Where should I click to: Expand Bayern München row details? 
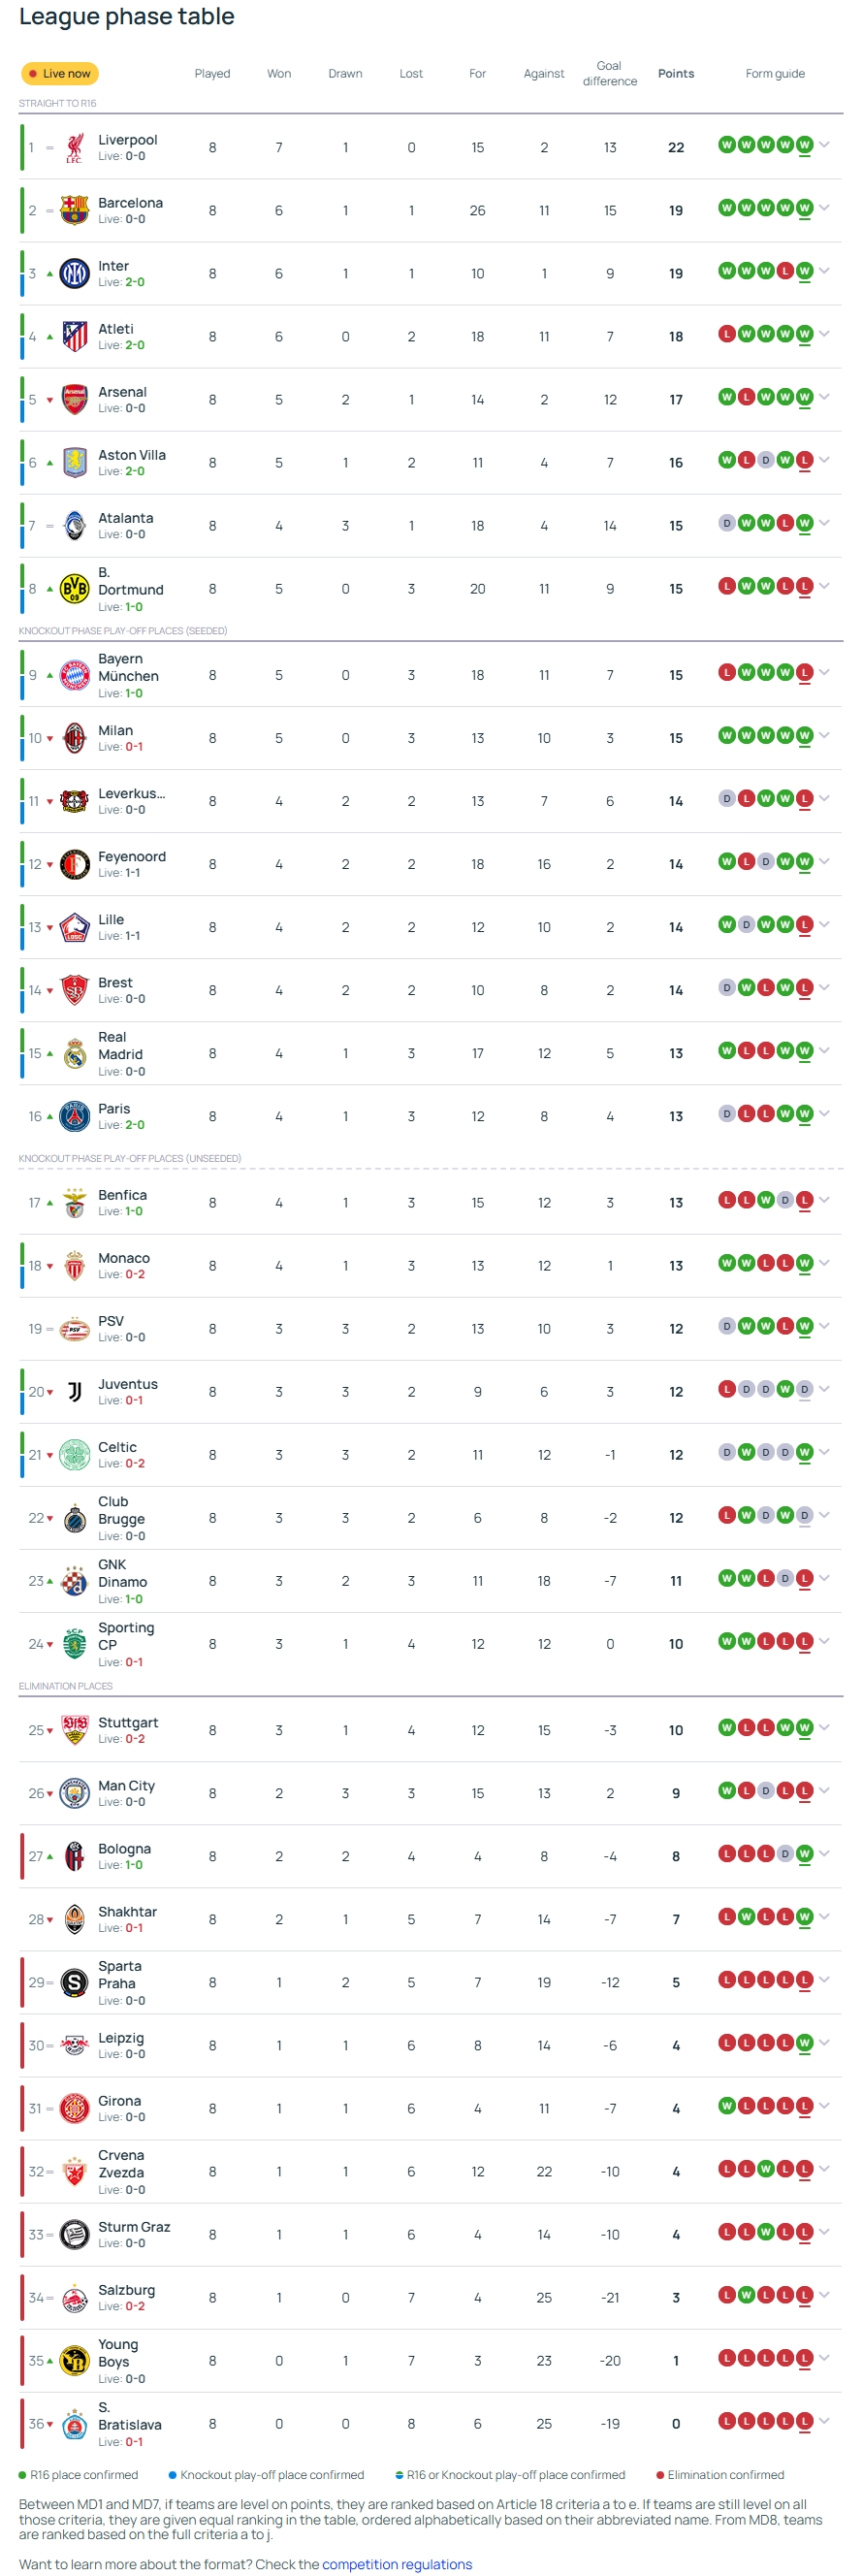pos(824,673)
